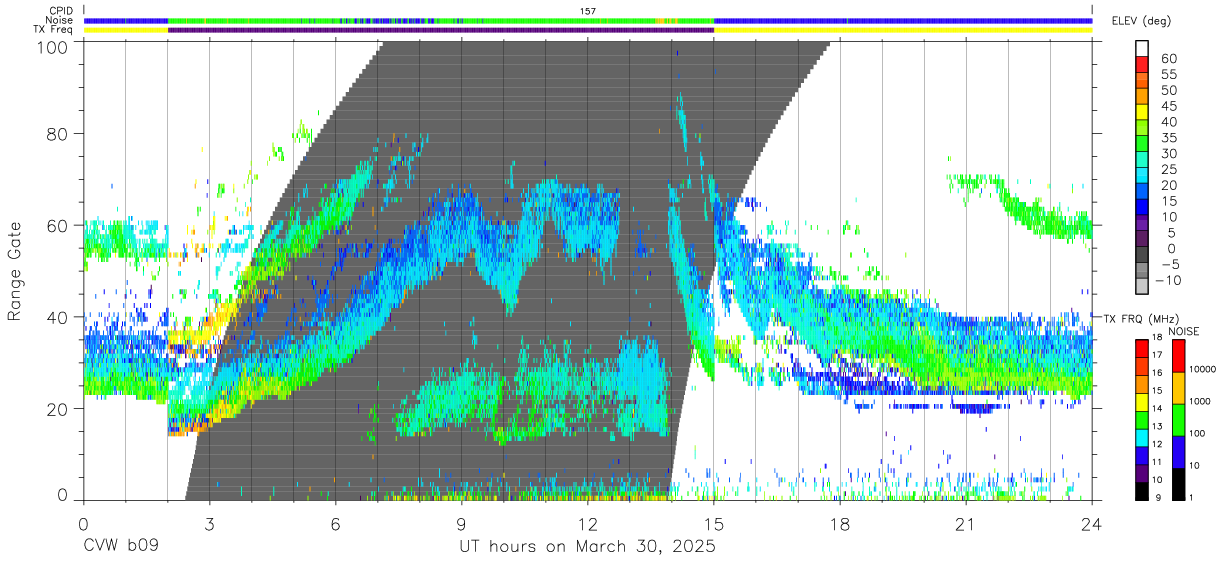
Task: Click the 3 tick on the UT hours axis
Action: coord(209,524)
